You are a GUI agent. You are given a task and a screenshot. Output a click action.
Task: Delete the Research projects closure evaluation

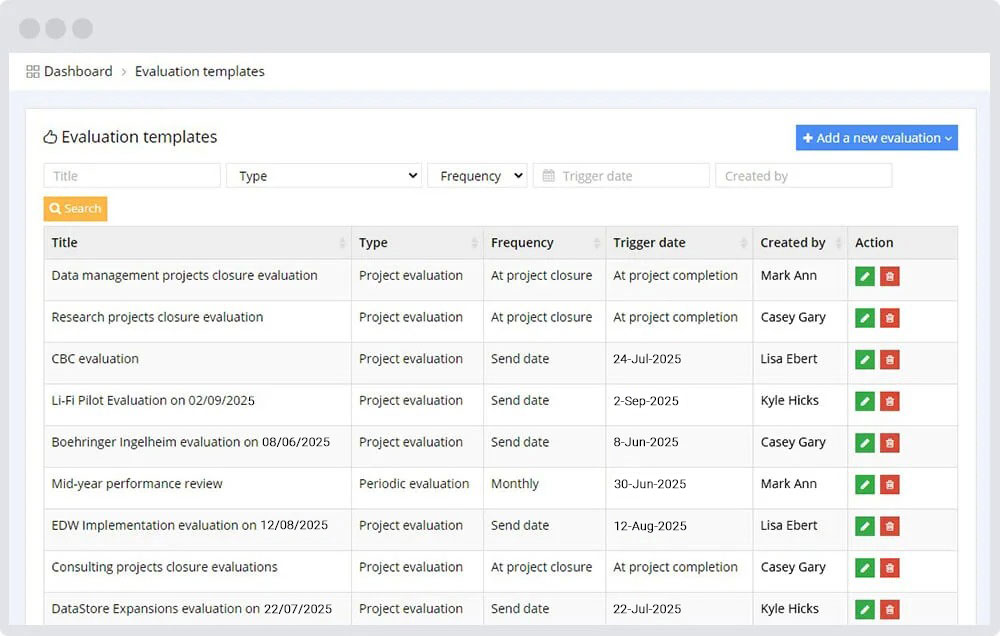890,317
